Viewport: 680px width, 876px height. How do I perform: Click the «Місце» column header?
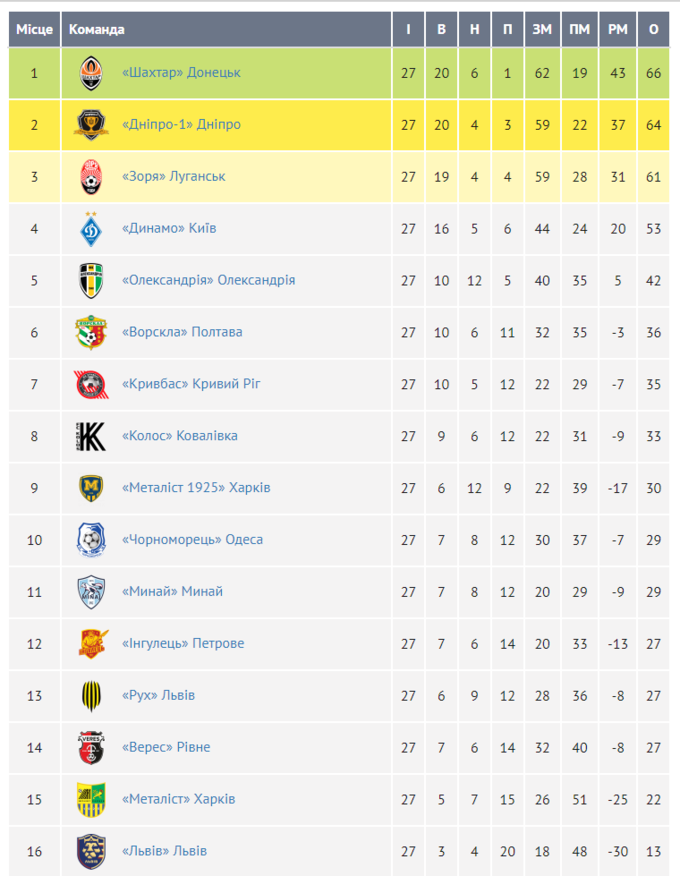click(x=34, y=29)
